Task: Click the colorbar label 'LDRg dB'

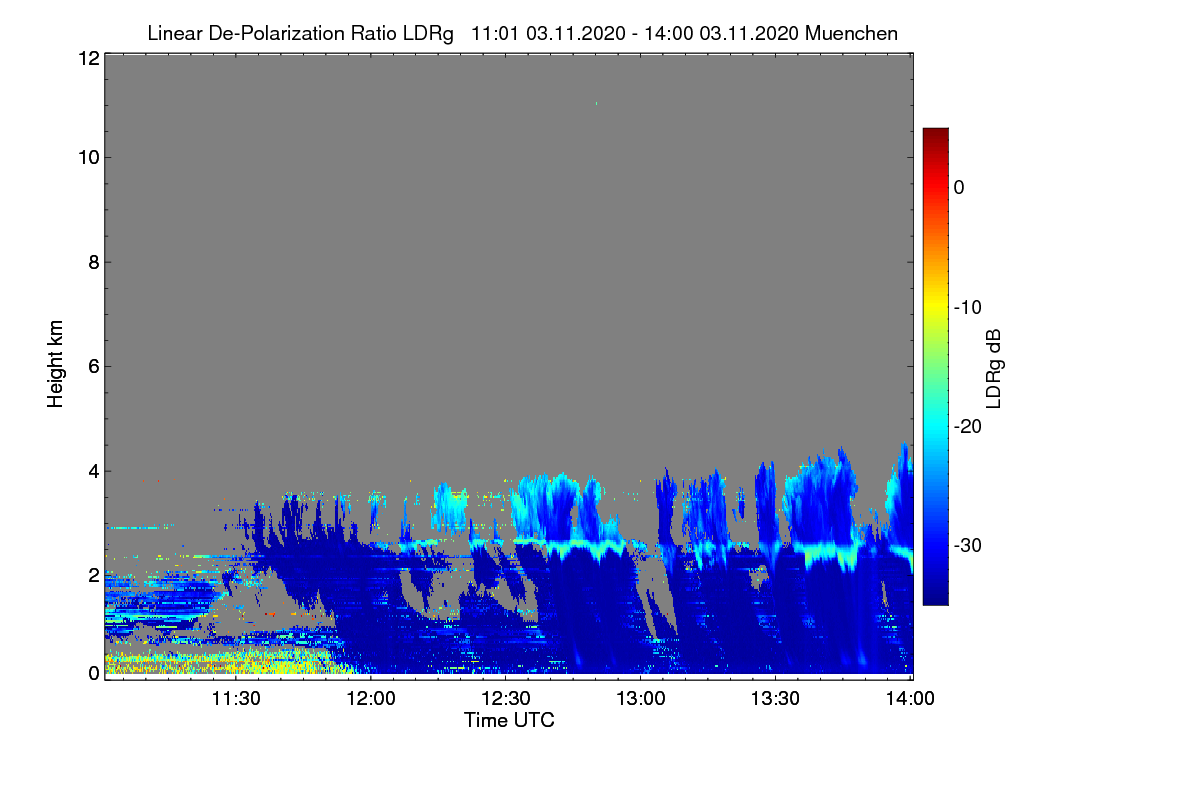Action: click(x=994, y=368)
